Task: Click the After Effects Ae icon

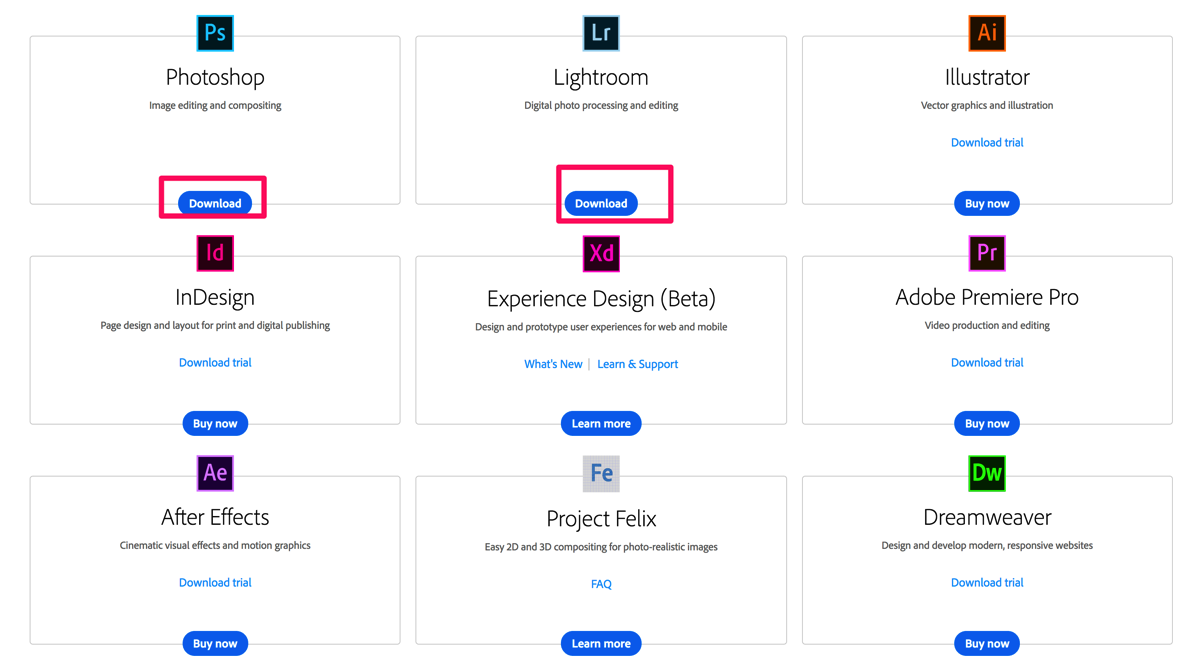Action: coord(215,473)
